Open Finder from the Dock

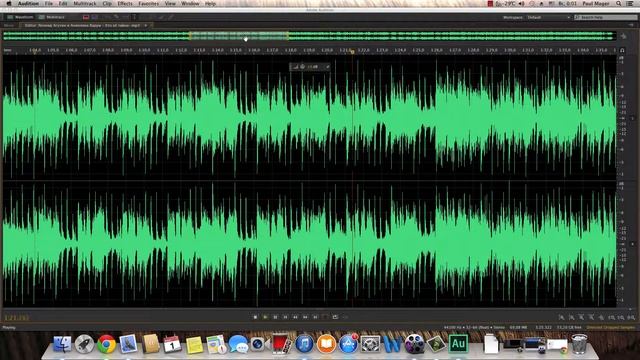tap(62, 344)
